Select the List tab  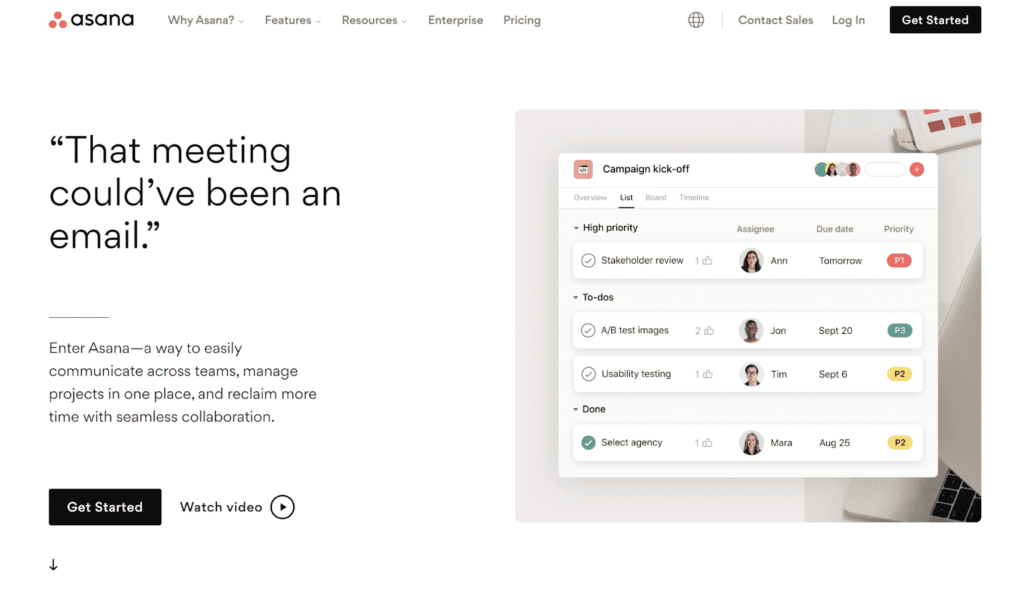pos(626,198)
